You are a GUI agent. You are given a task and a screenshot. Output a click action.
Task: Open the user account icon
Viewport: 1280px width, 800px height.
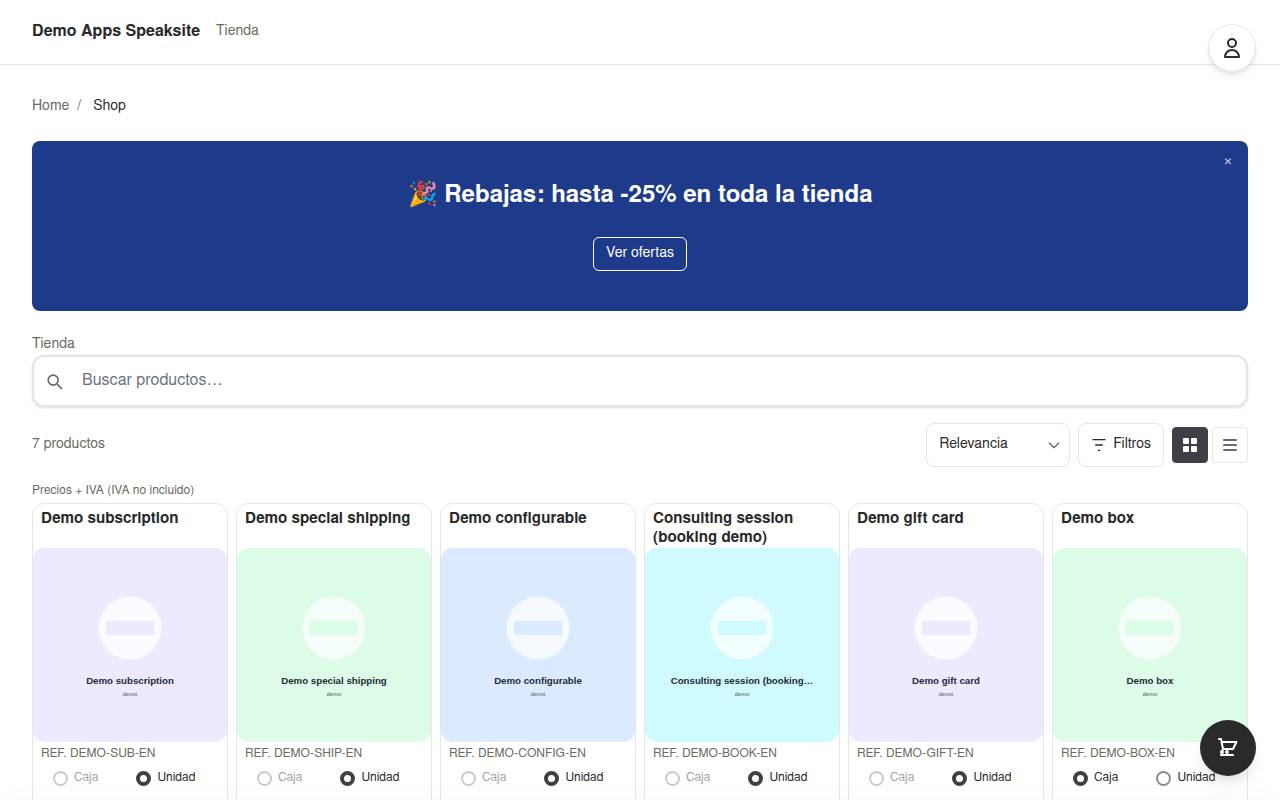1231,48
